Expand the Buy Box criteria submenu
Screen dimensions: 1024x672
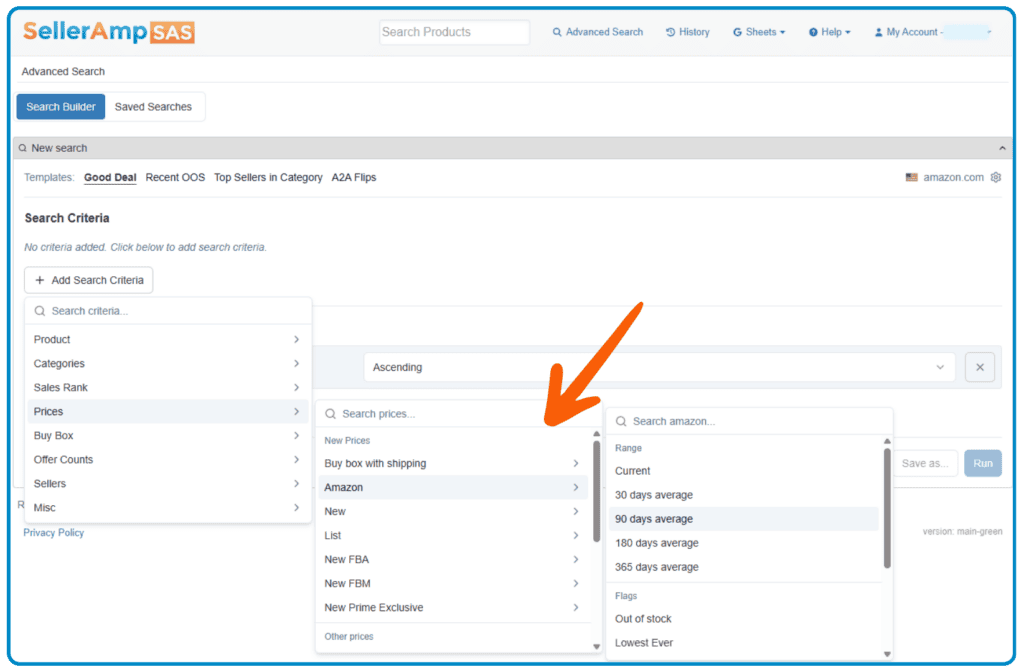pyautogui.click(x=167, y=436)
